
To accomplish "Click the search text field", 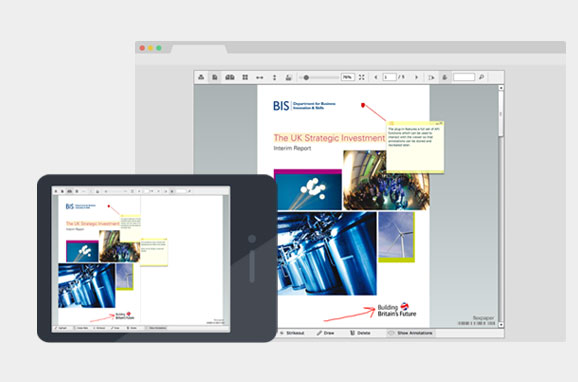I will point(464,77).
